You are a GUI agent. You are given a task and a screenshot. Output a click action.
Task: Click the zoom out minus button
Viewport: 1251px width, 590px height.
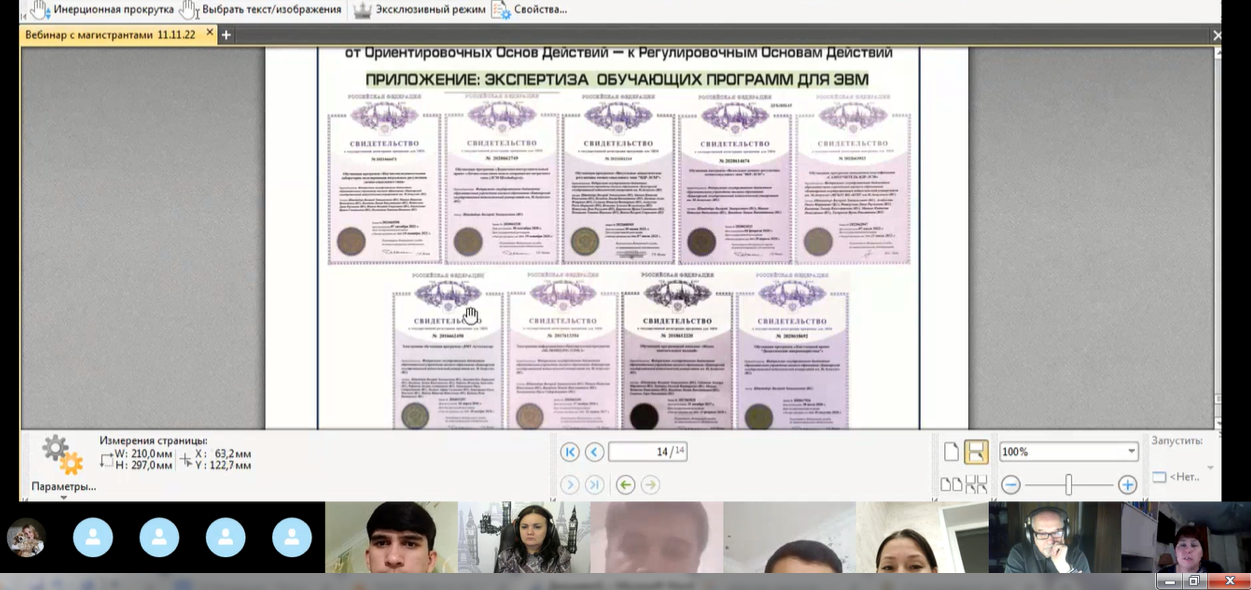[x=1011, y=485]
